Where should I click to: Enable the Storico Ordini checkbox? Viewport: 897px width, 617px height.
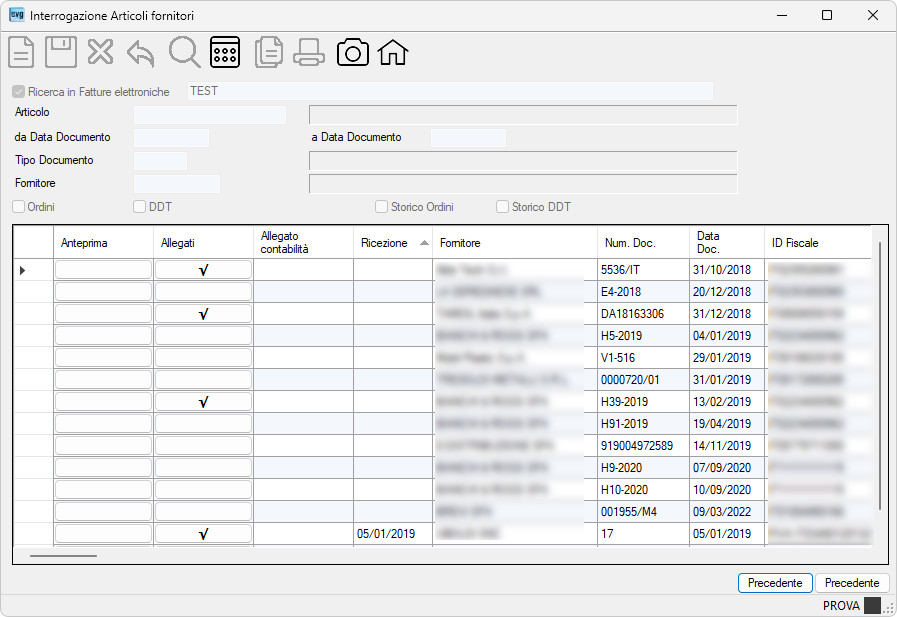click(x=382, y=206)
